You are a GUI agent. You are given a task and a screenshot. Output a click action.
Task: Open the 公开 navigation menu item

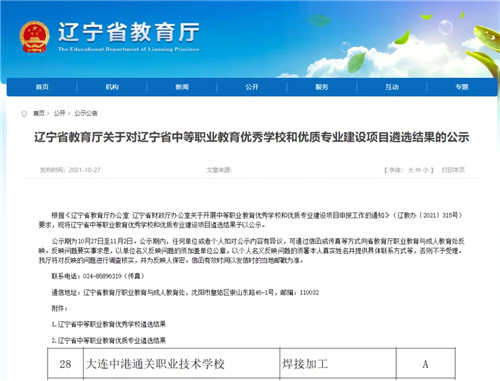pos(252,87)
